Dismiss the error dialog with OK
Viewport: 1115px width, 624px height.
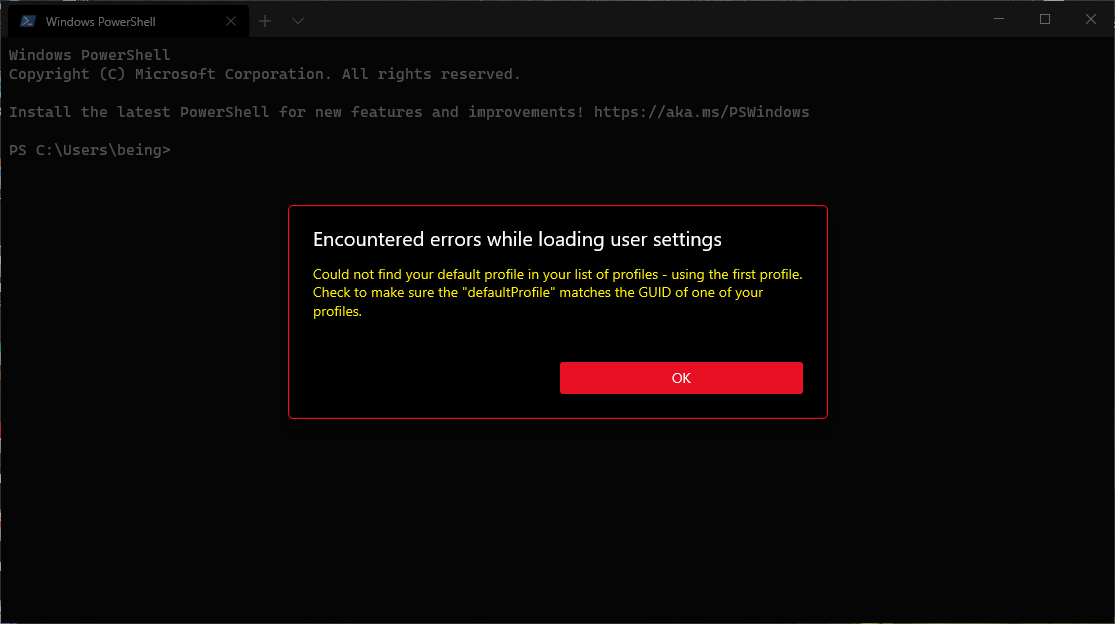[681, 377]
